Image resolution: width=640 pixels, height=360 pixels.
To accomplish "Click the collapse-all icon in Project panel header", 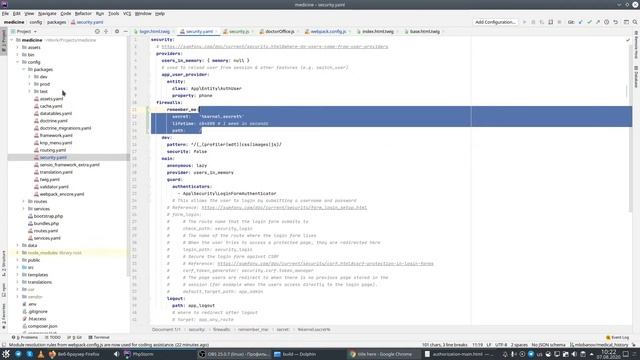I will tap(106, 31).
